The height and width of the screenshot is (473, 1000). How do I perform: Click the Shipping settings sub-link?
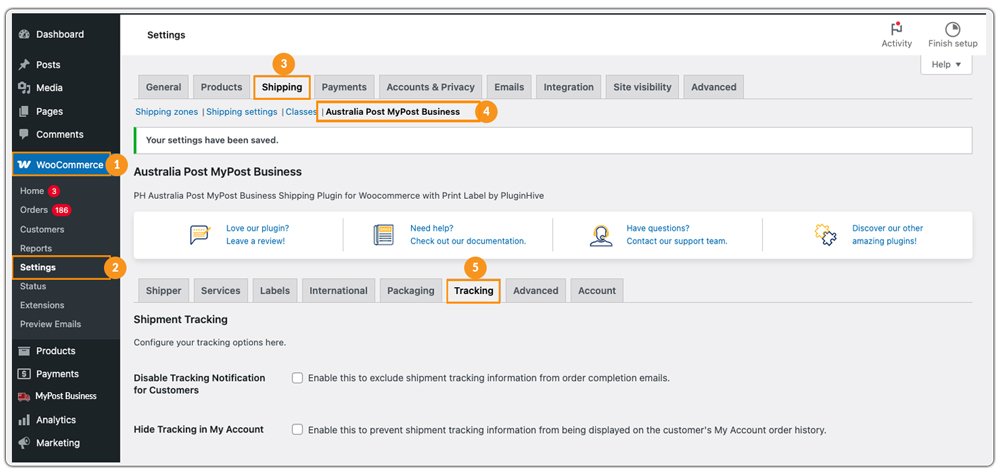(242, 112)
